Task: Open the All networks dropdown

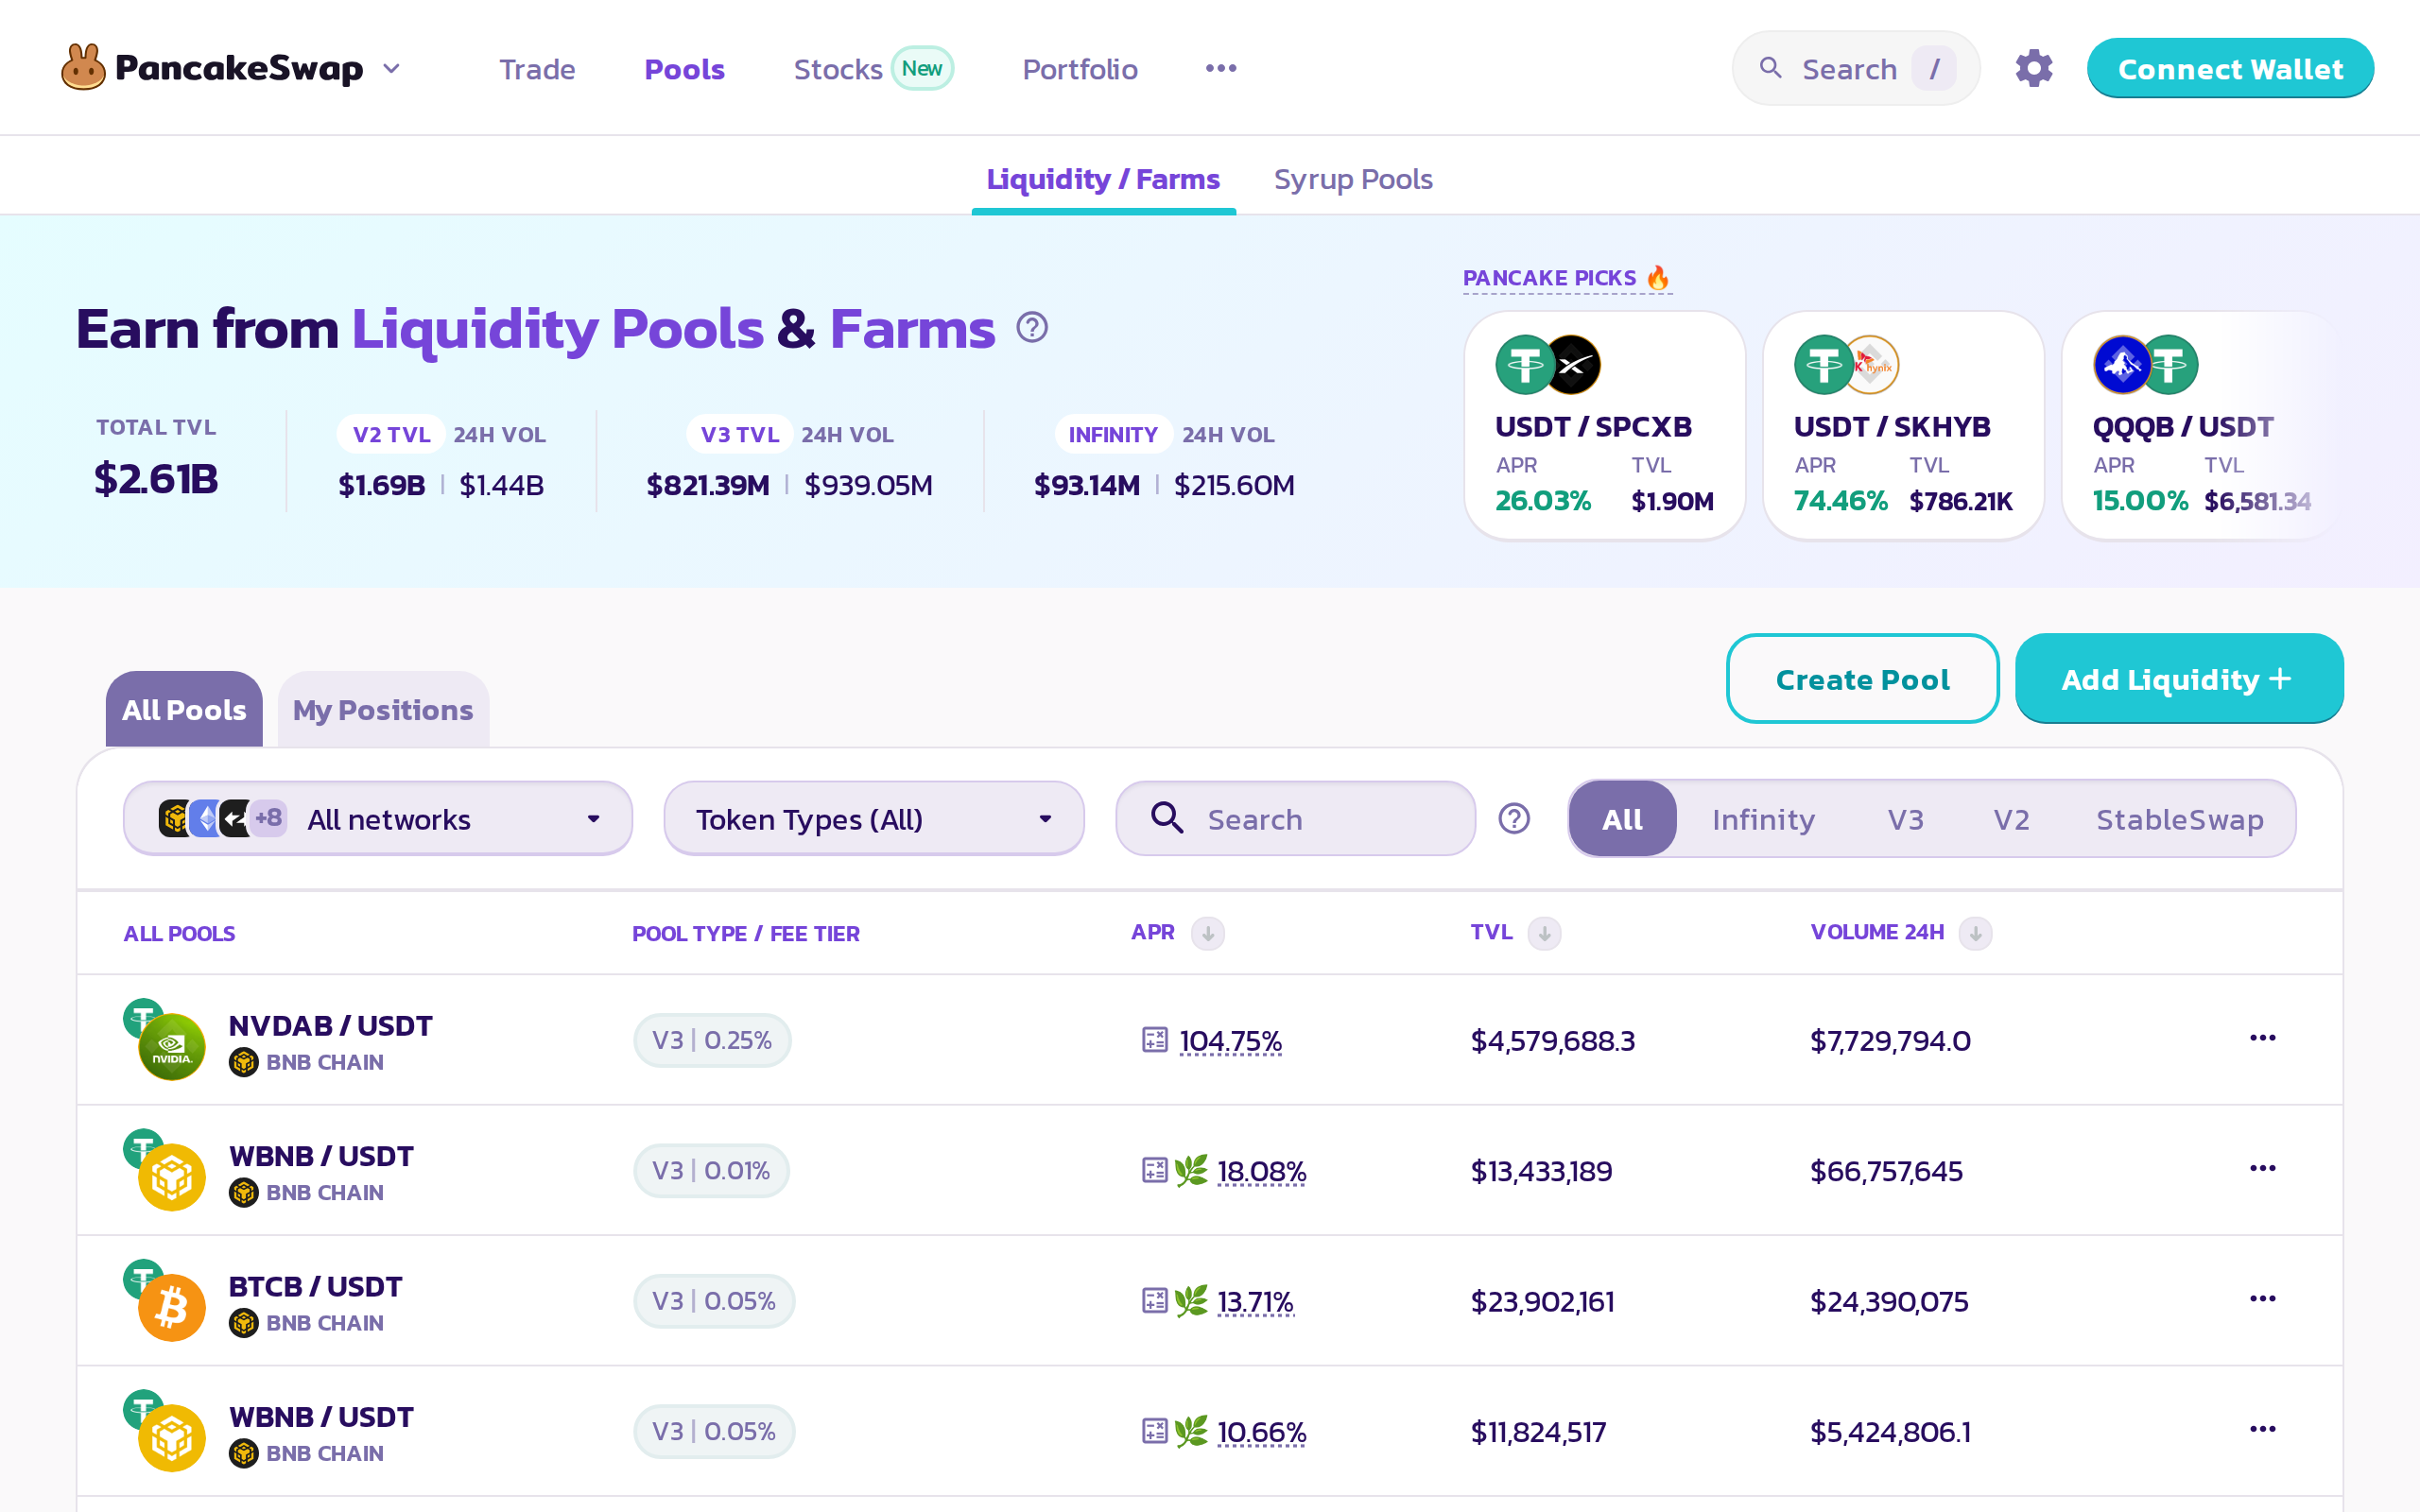Action: pyautogui.click(x=378, y=819)
